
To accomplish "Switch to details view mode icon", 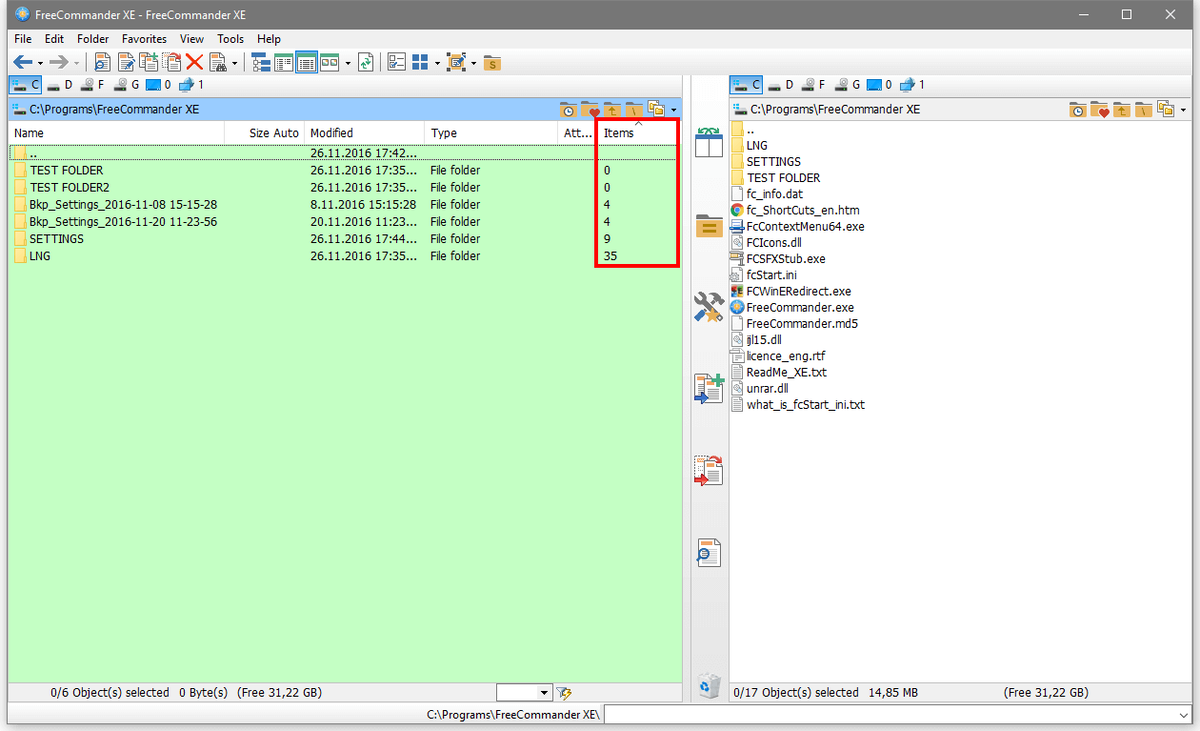I will [307, 62].
